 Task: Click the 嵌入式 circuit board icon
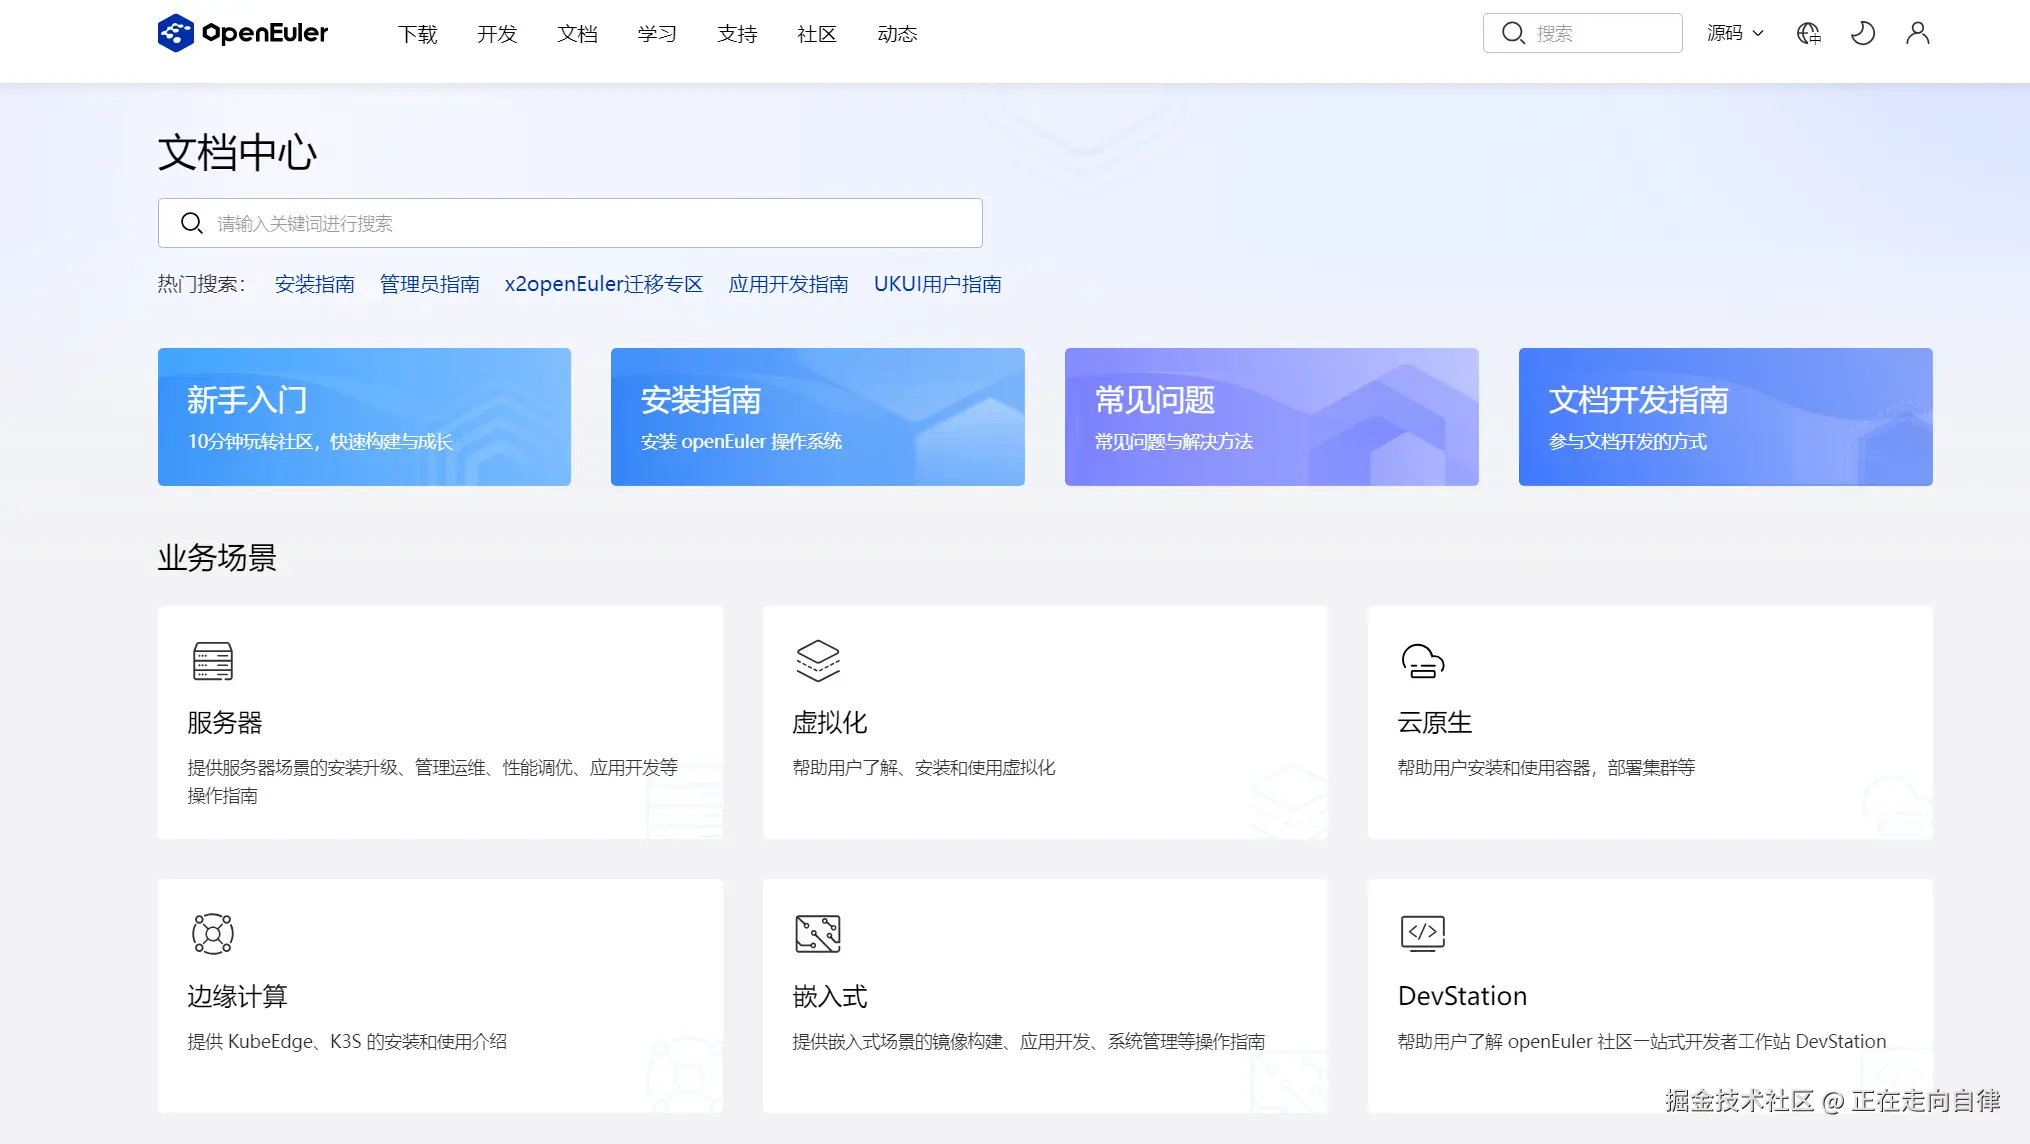817,933
